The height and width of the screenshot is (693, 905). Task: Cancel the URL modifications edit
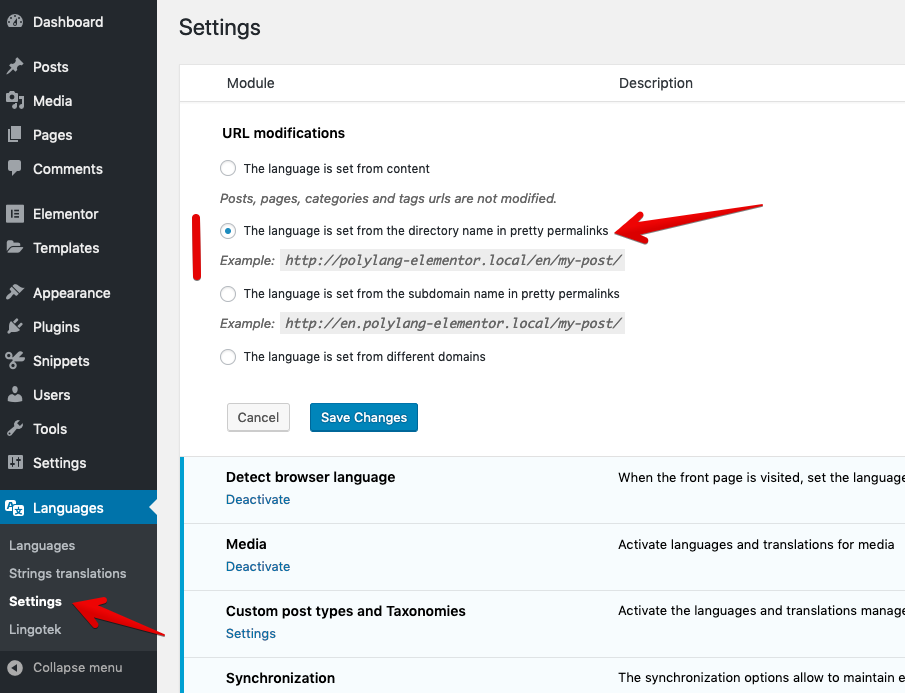pyautogui.click(x=258, y=417)
